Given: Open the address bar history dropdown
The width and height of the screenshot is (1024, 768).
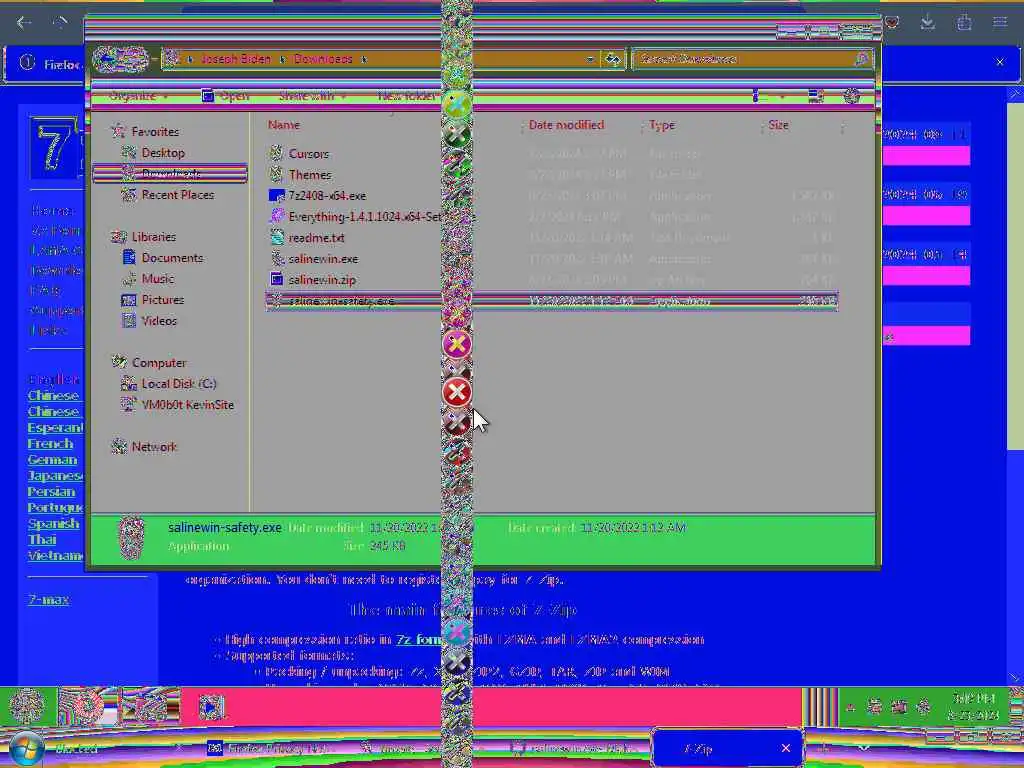Looking at the screenshot, I should [x=590, y=59].
